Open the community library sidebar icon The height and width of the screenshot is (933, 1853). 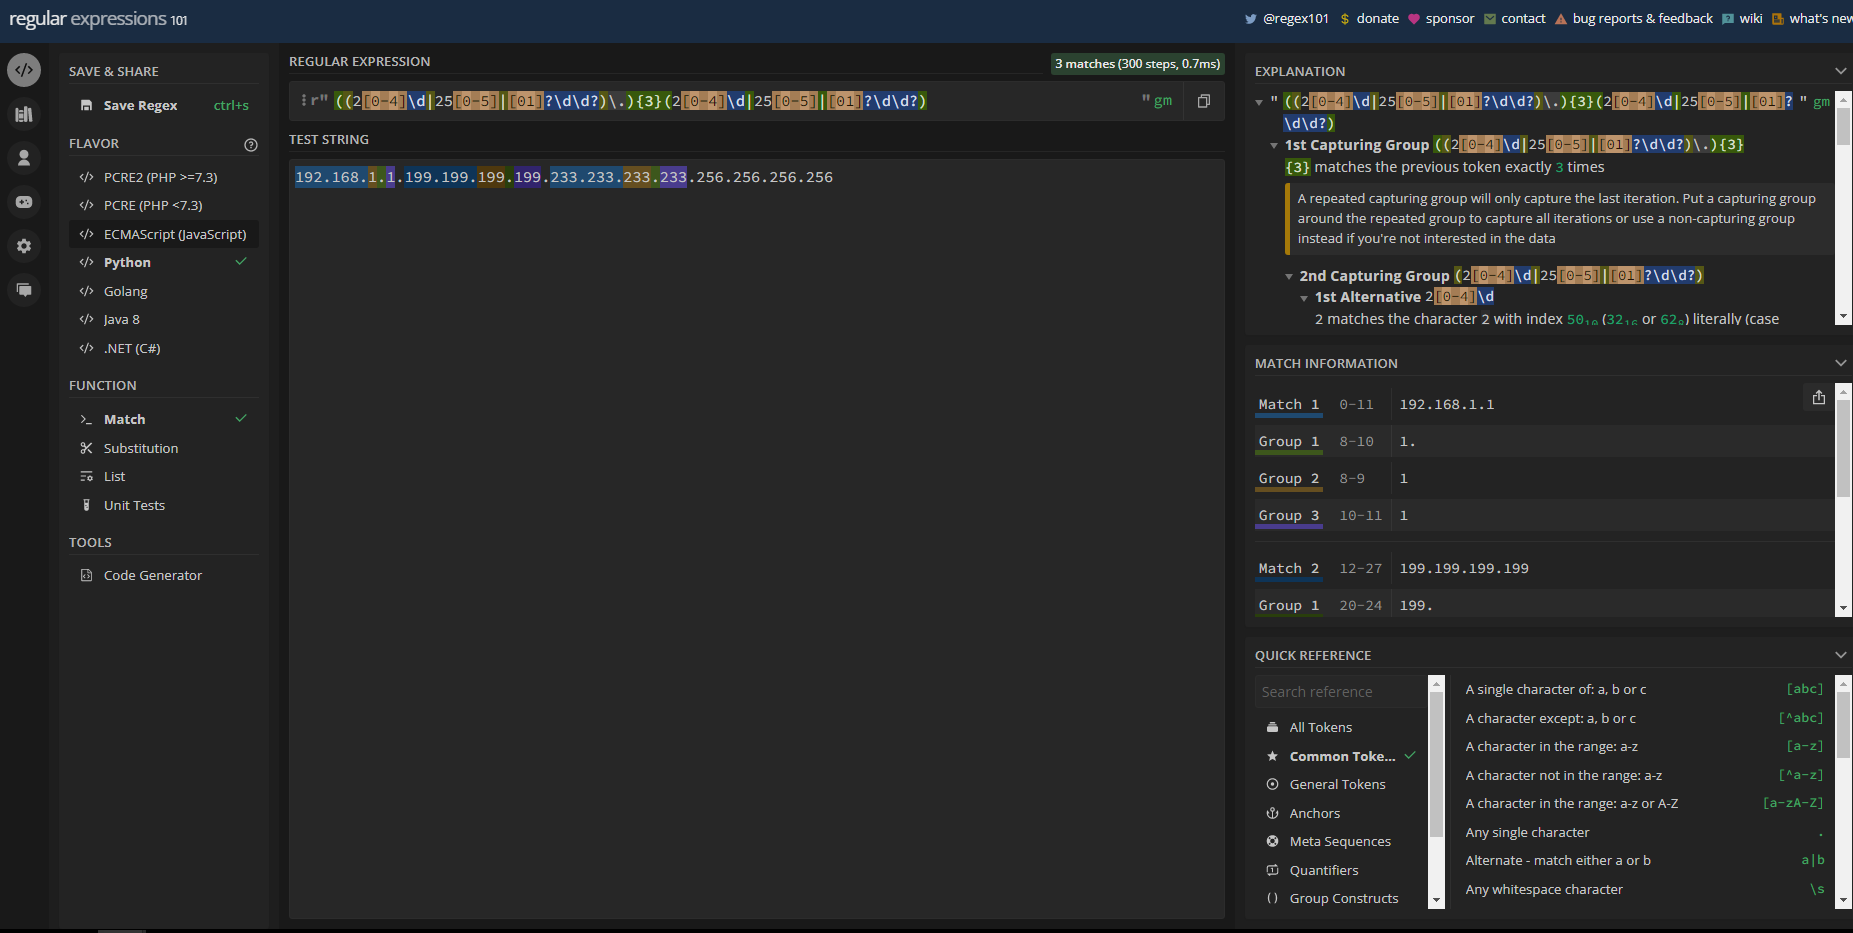click(24, 114)
